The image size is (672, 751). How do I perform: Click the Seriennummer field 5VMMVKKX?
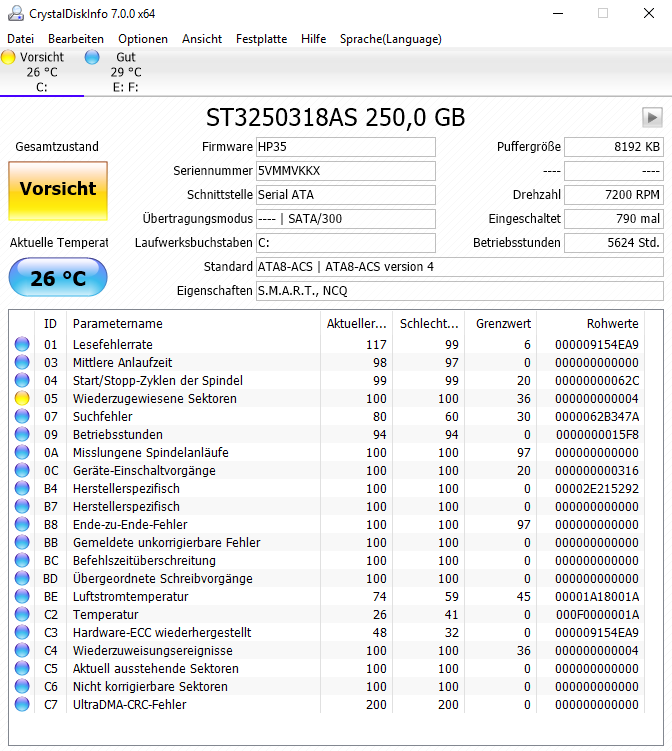[x=345, y=171]
